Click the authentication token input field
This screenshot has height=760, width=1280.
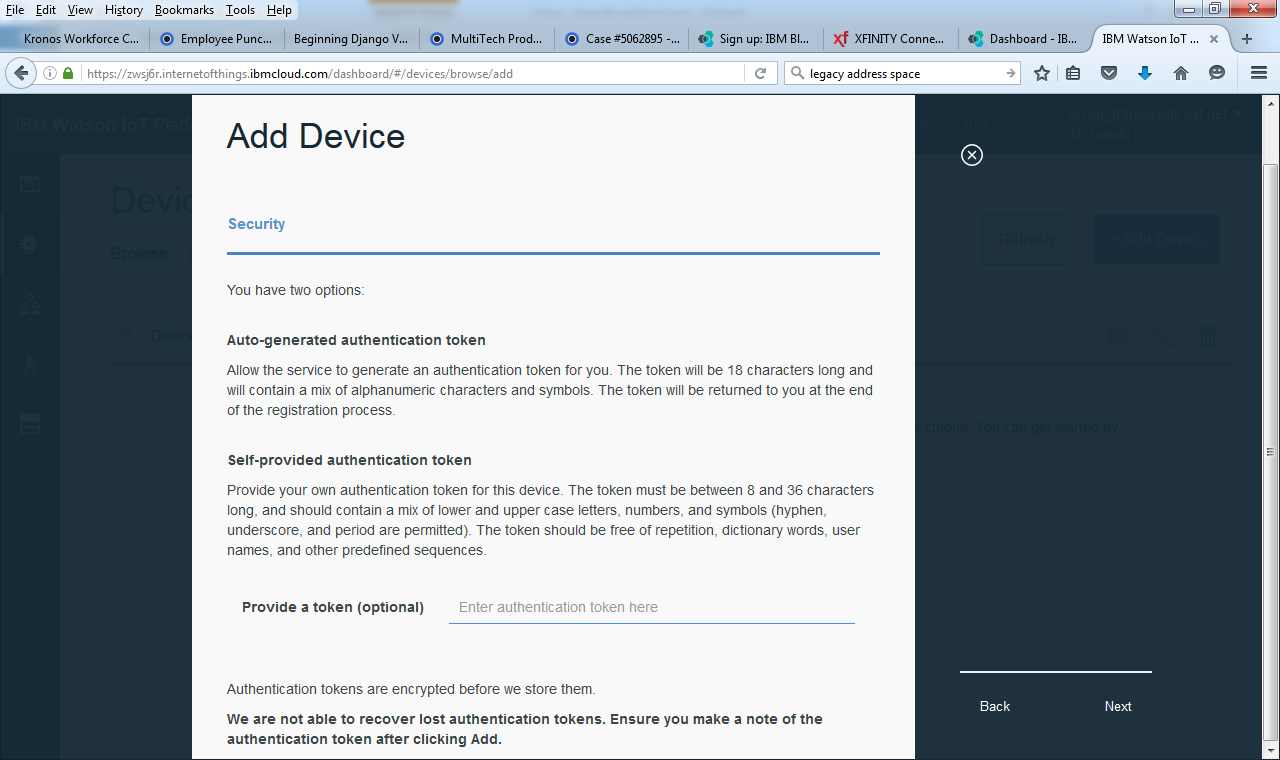coord(651,607)
